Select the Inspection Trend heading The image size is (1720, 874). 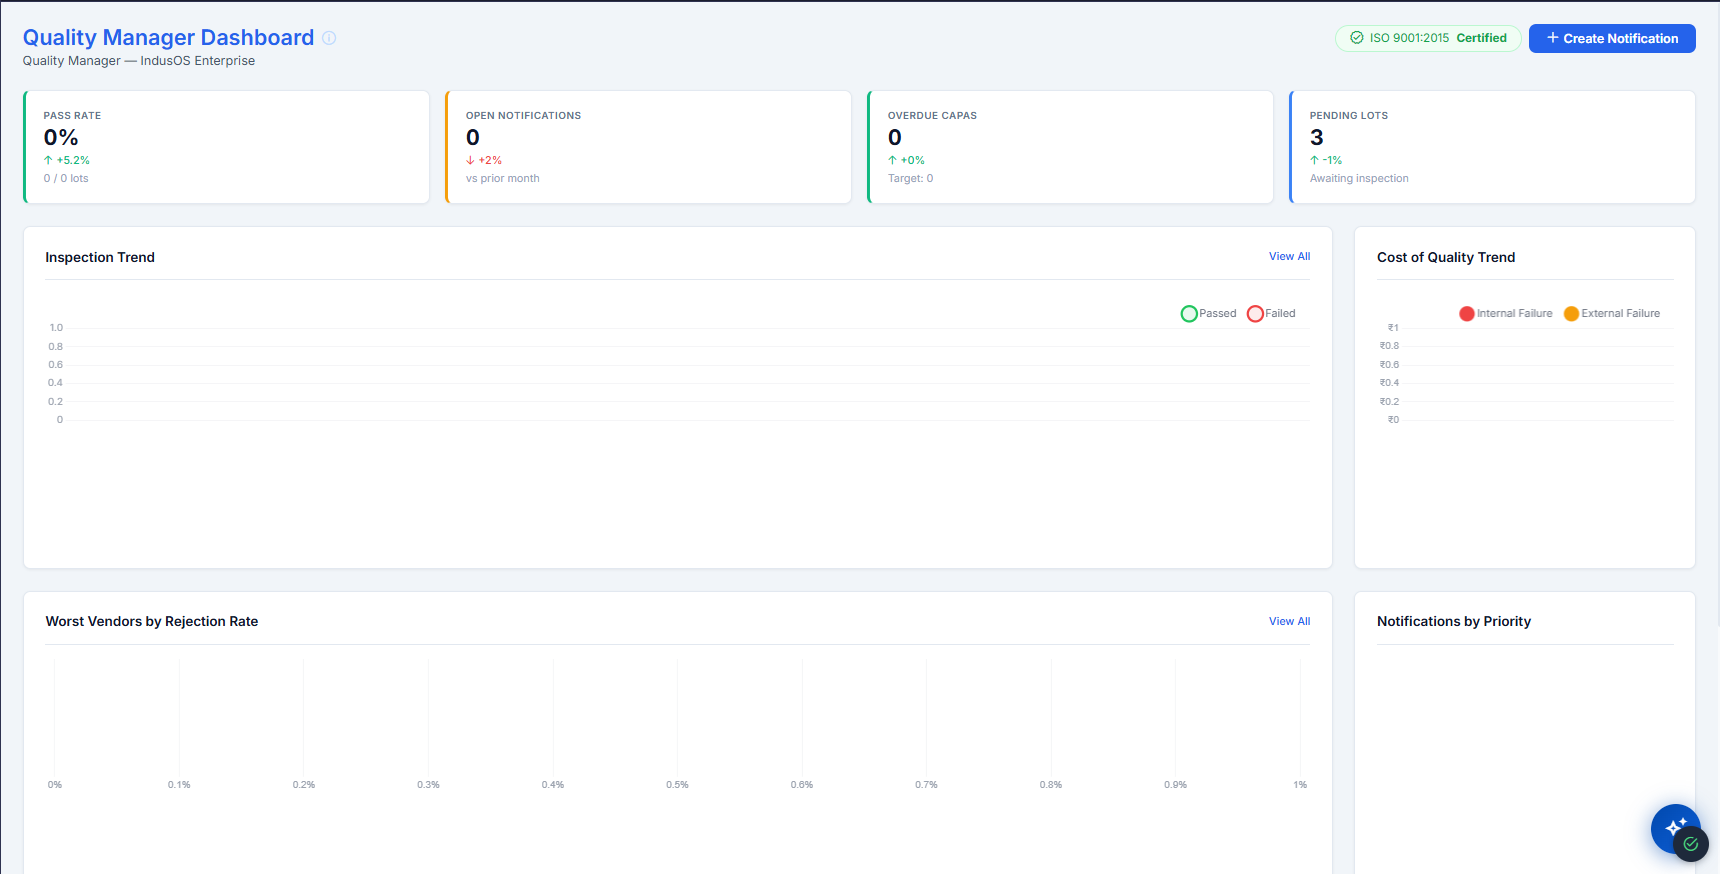[100, 257]
